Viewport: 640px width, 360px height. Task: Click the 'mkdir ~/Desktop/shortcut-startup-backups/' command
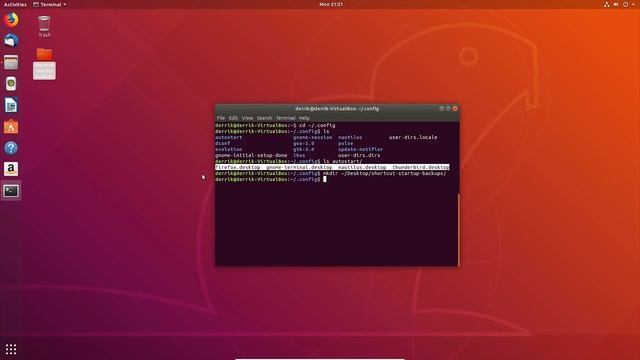[384, 173]
